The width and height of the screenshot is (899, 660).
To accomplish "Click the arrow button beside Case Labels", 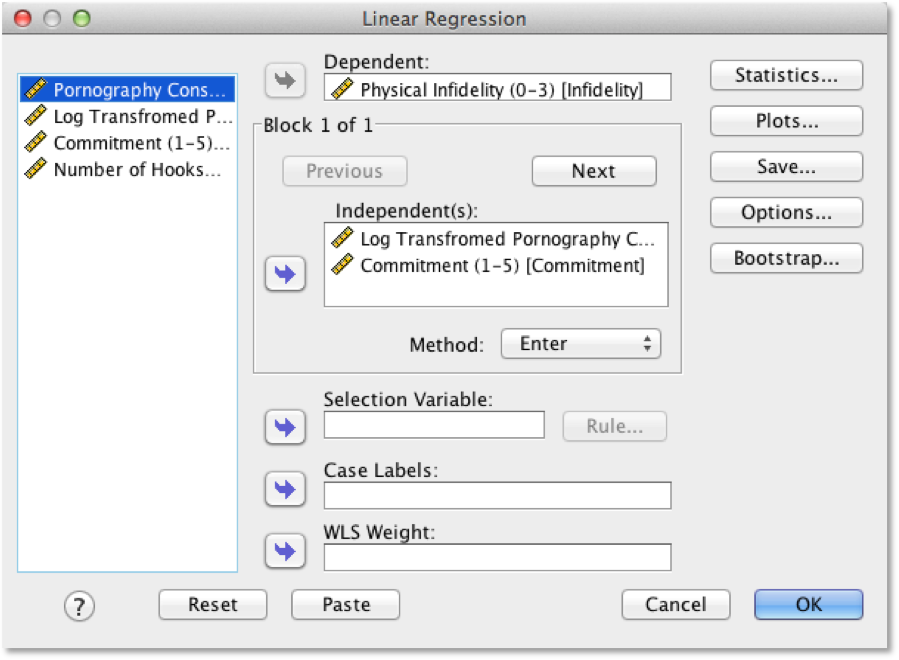I will click(x=285, y=489).
